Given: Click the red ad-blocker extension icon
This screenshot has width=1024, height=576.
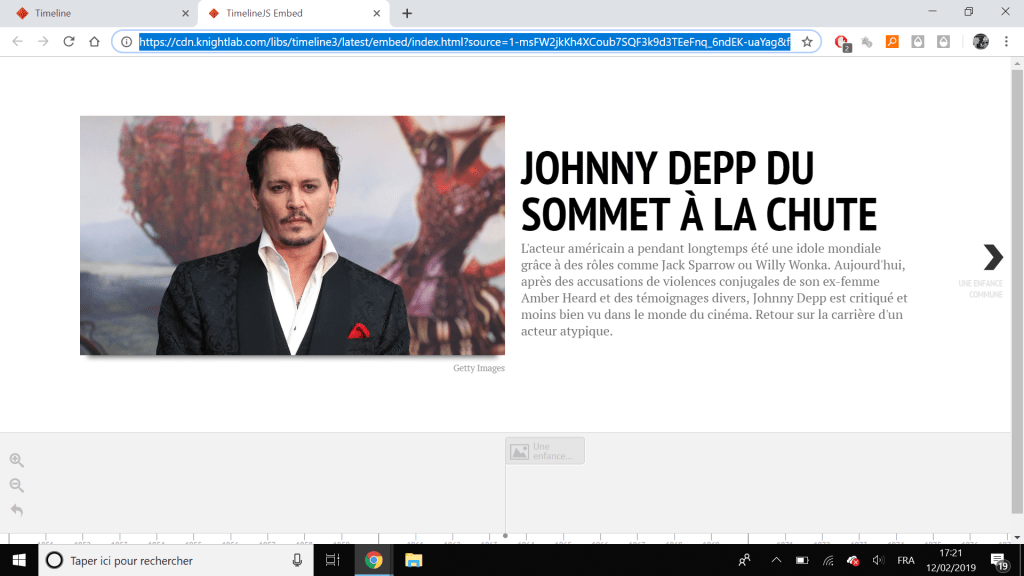Looking at the screenshot, I should [842, 42].
